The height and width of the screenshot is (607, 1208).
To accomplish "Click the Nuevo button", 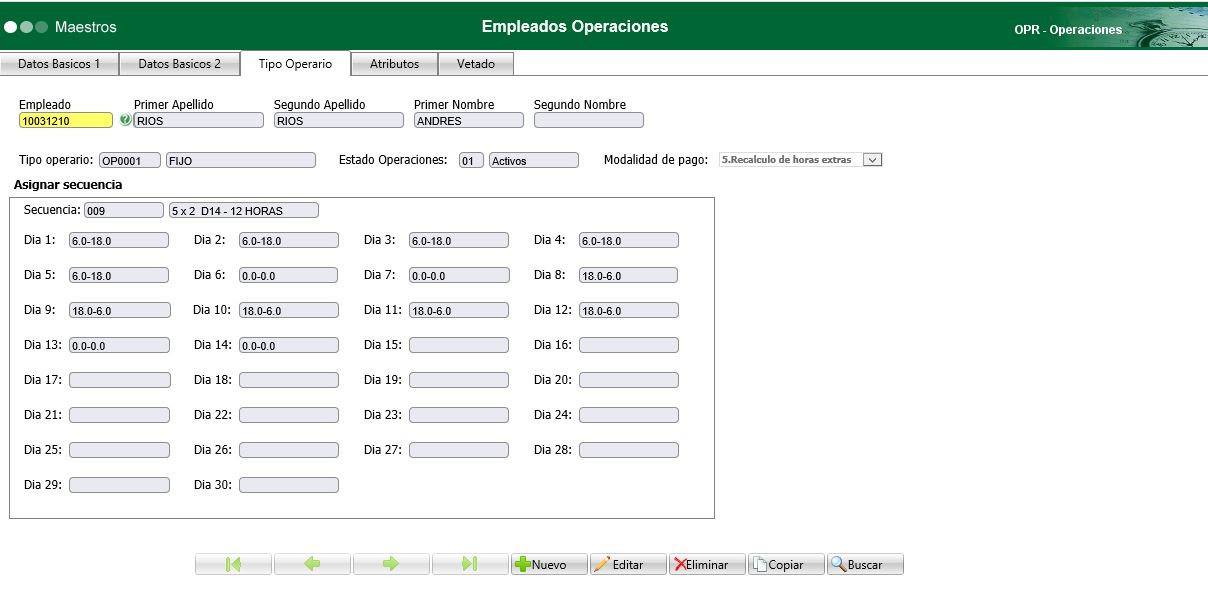I will click(549, 564).
